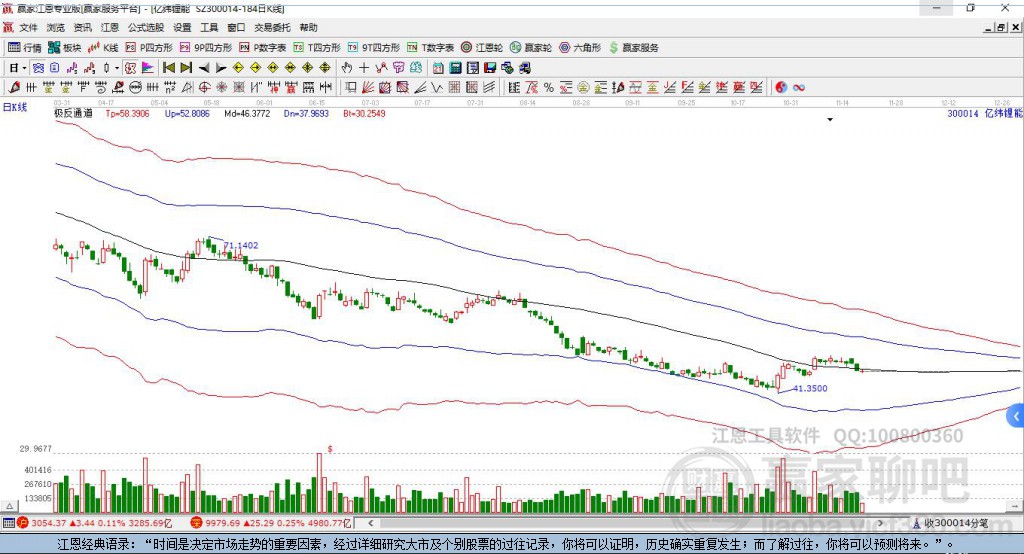Click the 极反通道 indicator label
Image resolution: width=1024 pixels, height=554 pixels.
coord(73,113)
